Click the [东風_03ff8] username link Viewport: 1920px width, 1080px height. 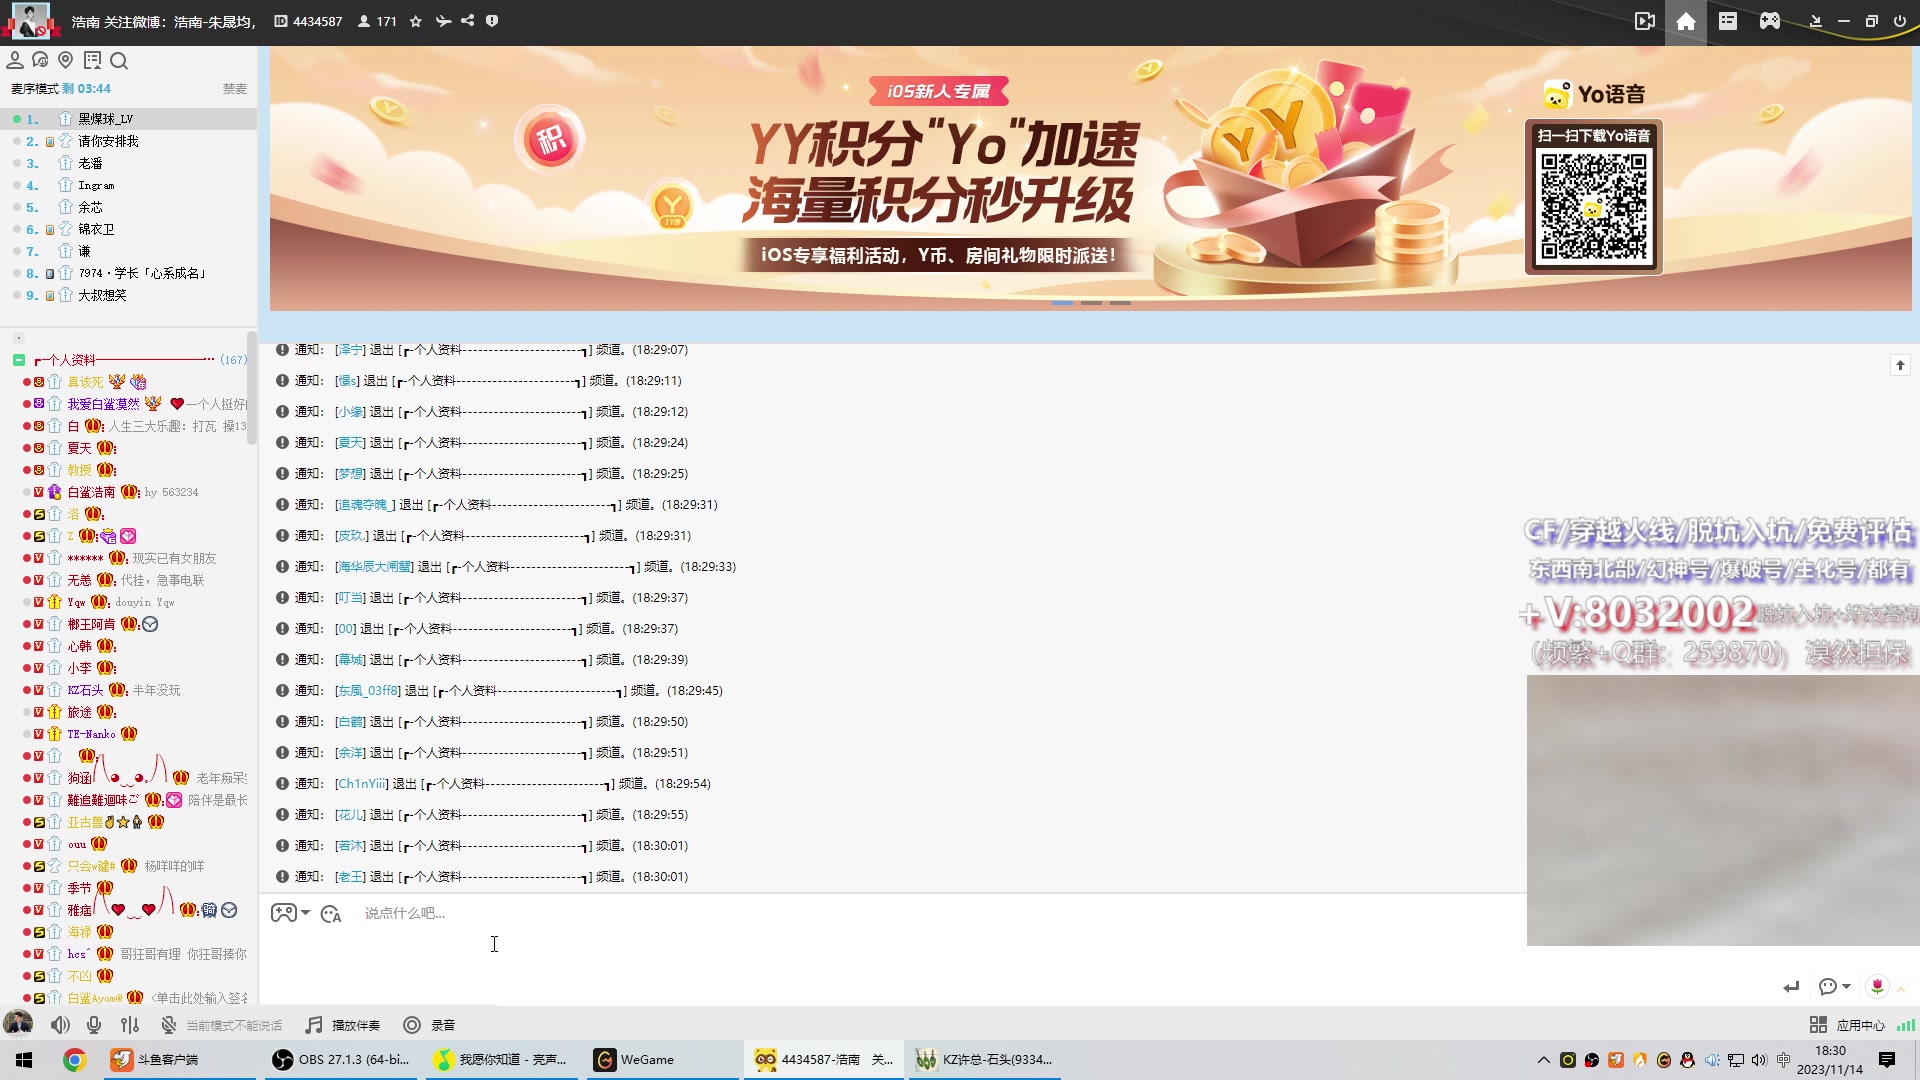[368, 691]
